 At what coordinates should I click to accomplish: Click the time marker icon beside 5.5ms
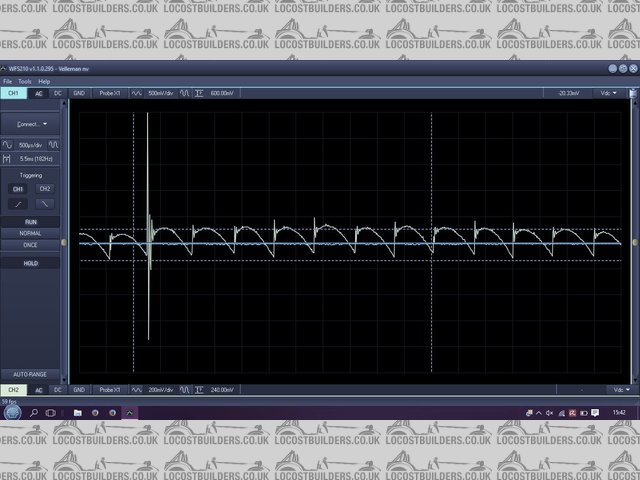(8, 158)
